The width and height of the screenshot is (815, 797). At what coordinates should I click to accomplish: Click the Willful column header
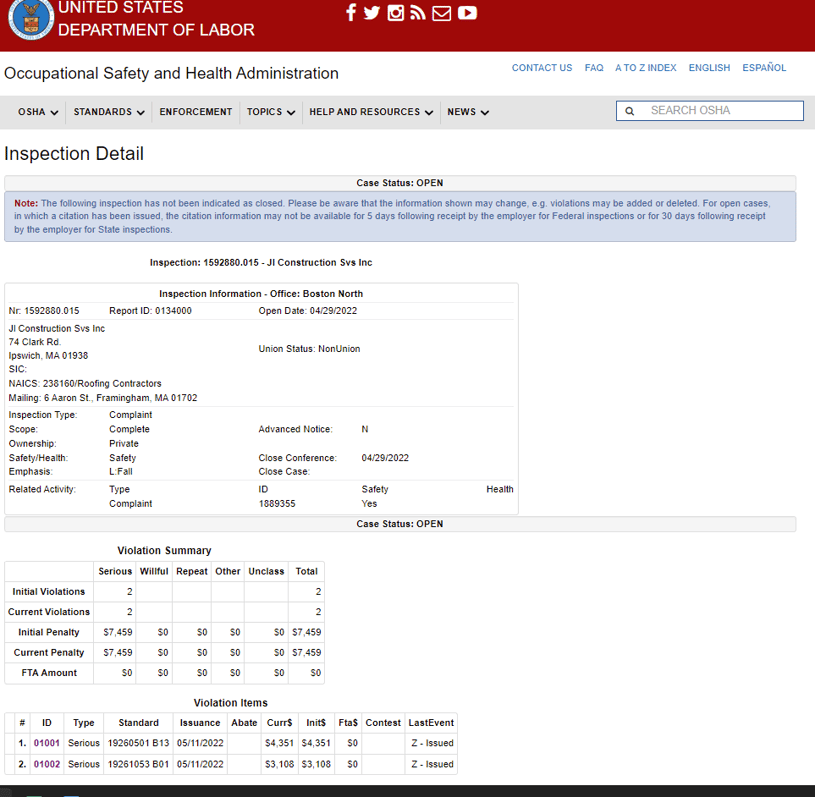pos(154,571)
